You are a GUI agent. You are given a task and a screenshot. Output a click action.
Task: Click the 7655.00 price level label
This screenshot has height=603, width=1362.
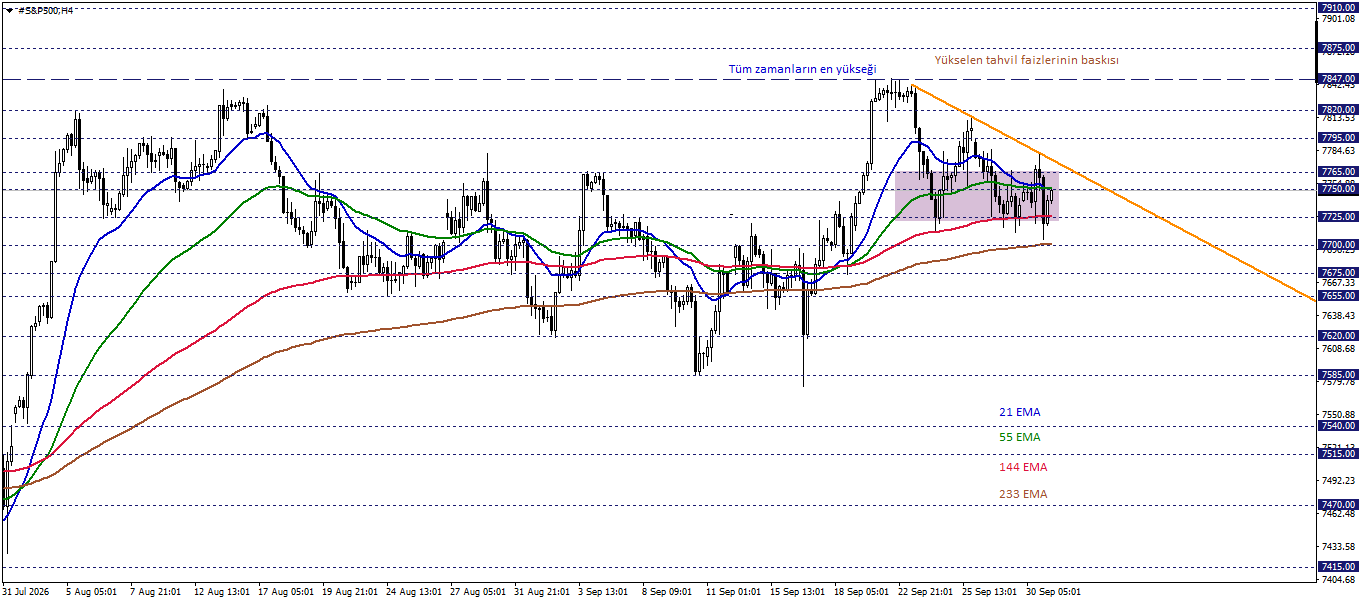[x=1339, y=295]
